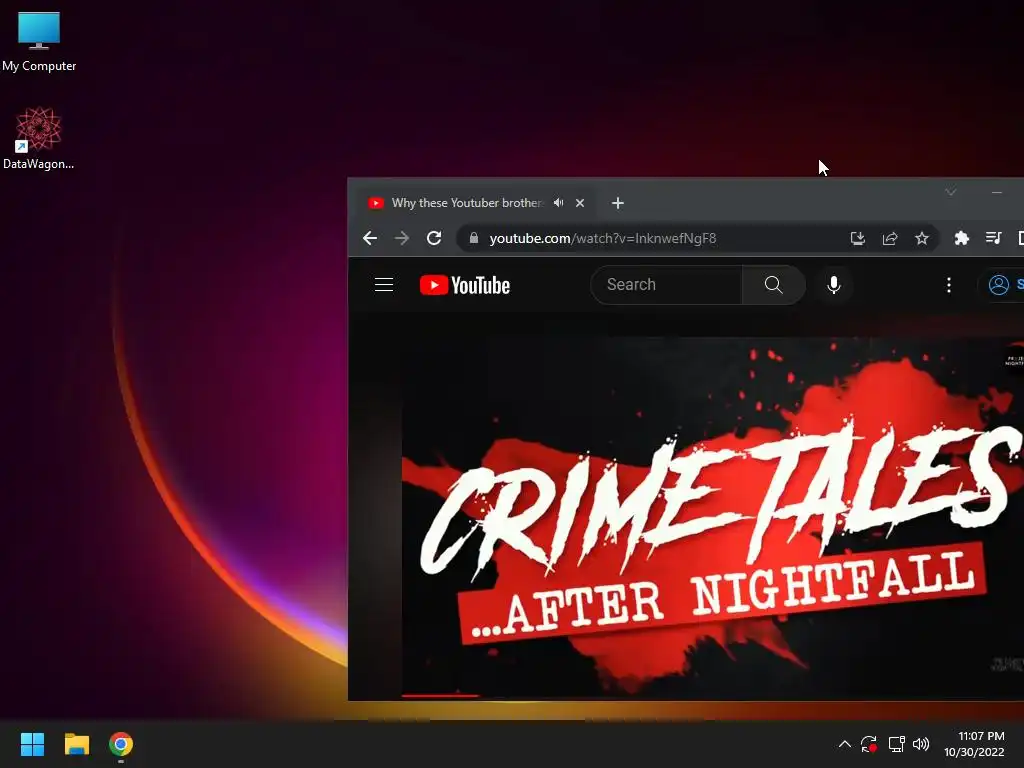Bookmark this tab with the star

pos(921,238)
